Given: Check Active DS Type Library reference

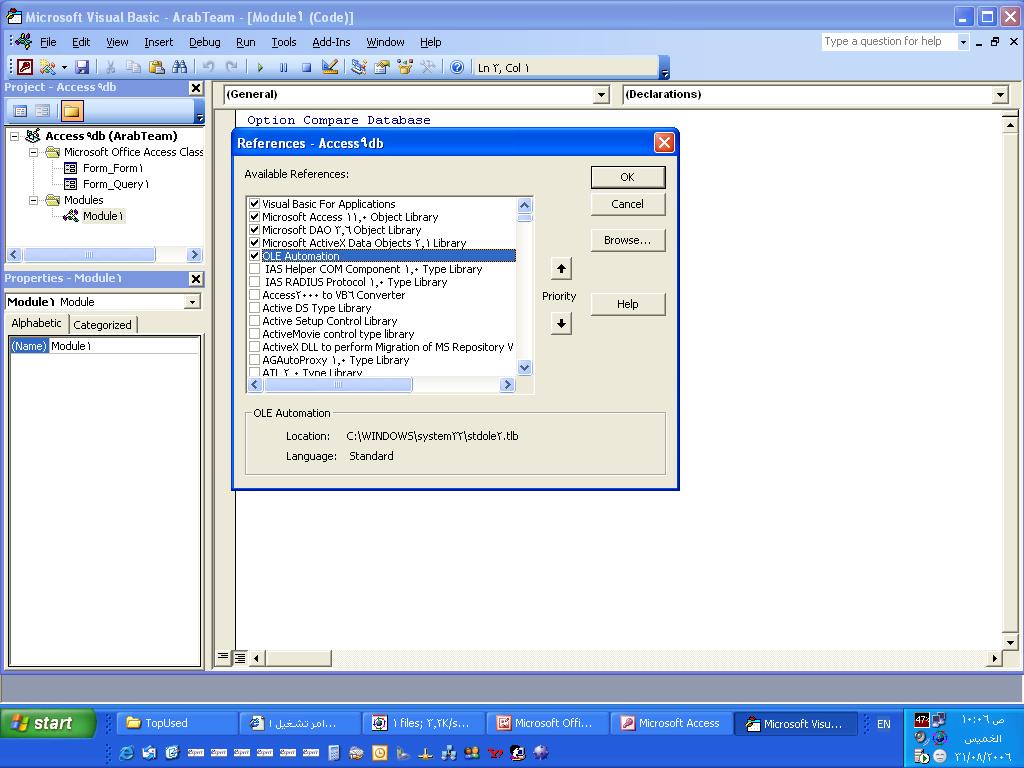Looking at the screenshot, I should tap(255, 308).
